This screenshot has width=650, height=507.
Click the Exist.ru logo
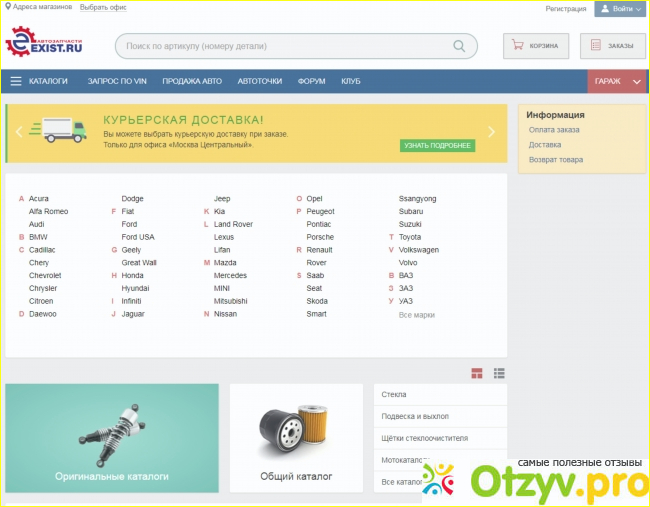click(x=44, y=44)
